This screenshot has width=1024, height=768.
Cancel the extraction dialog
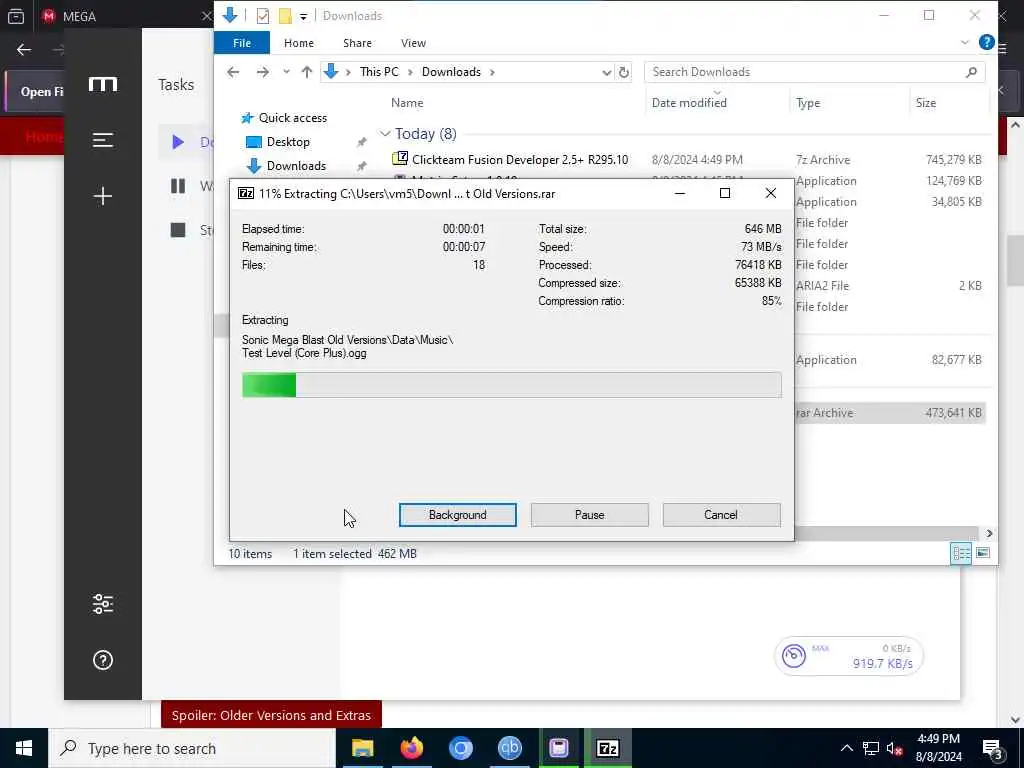tap(721, 515)
